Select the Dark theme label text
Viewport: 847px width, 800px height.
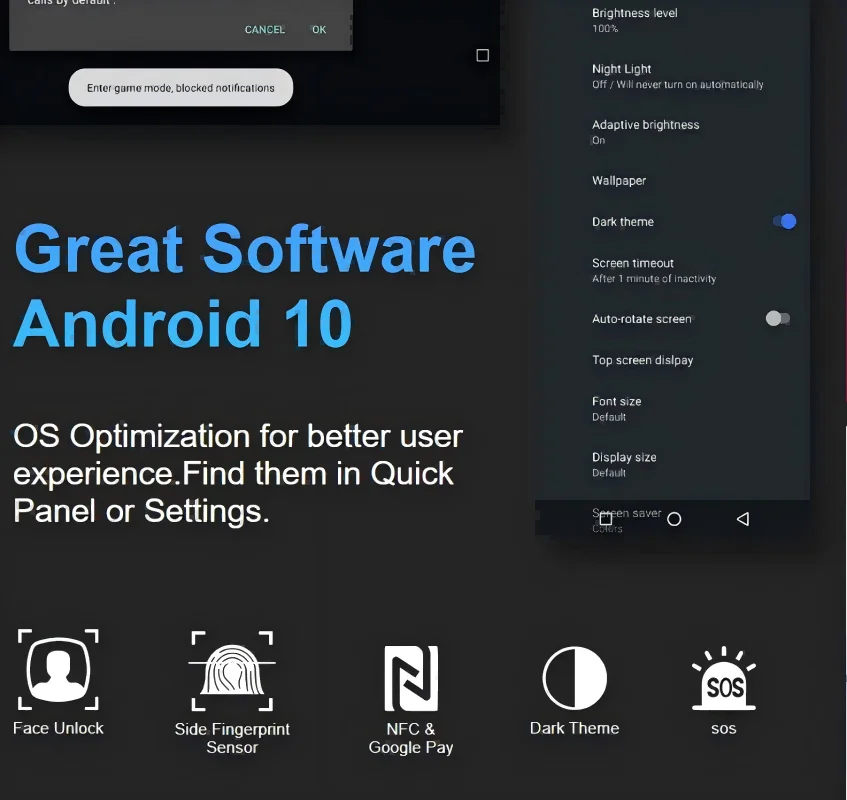pos(623,222)
